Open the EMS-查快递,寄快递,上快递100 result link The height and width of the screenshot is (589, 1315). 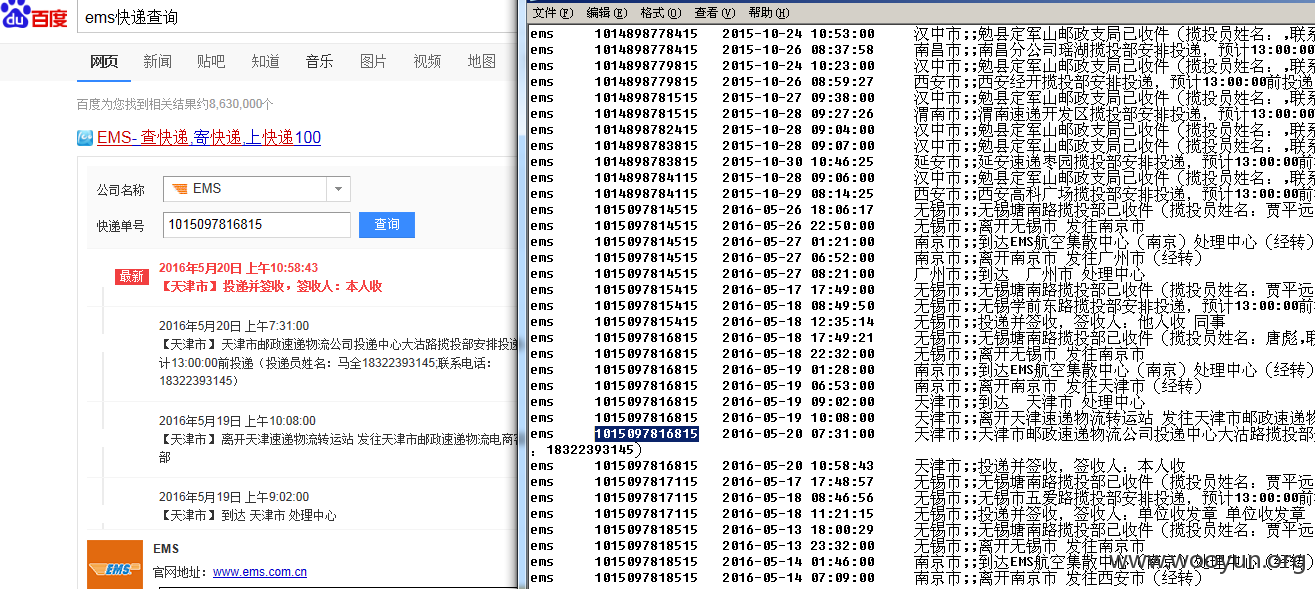[209, 138]
